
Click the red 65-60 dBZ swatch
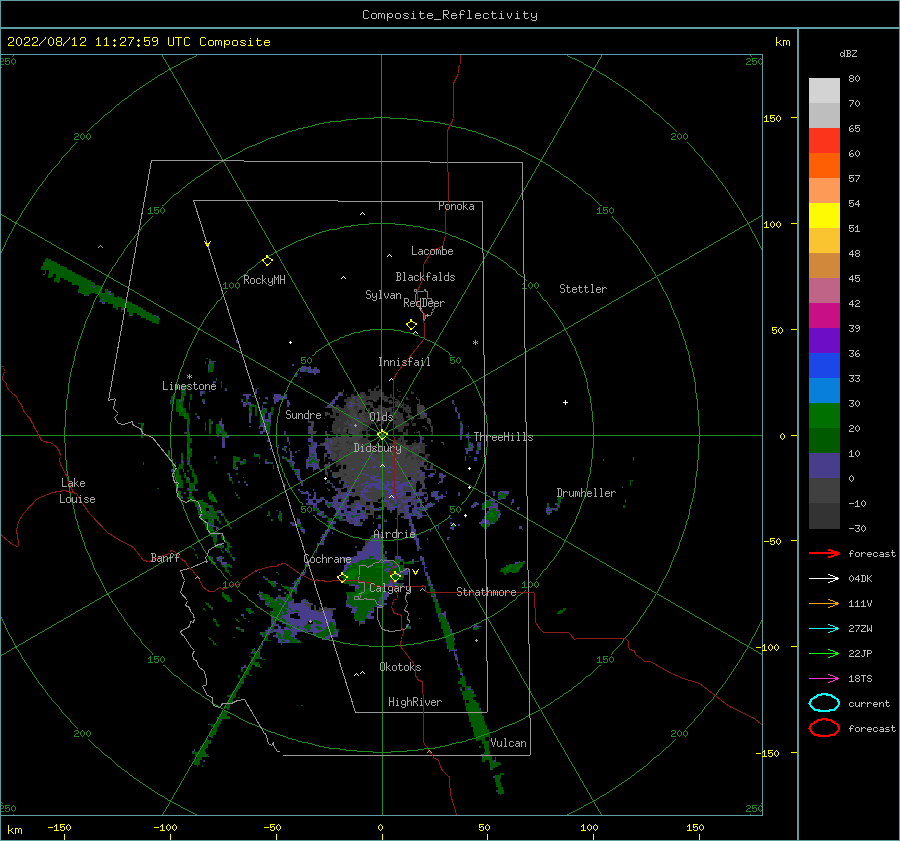824,141
